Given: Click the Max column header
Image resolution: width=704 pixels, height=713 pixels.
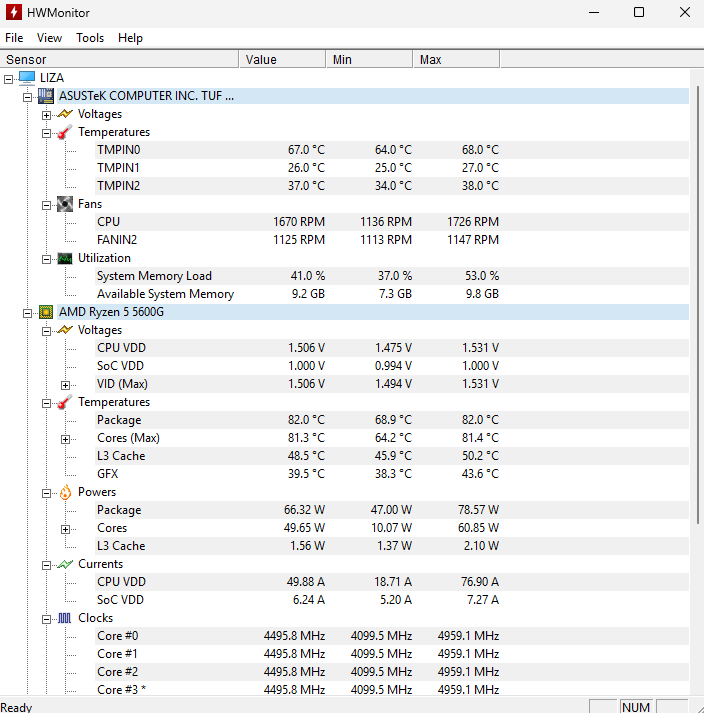Looking at the screenshot, I should [457, 60].
